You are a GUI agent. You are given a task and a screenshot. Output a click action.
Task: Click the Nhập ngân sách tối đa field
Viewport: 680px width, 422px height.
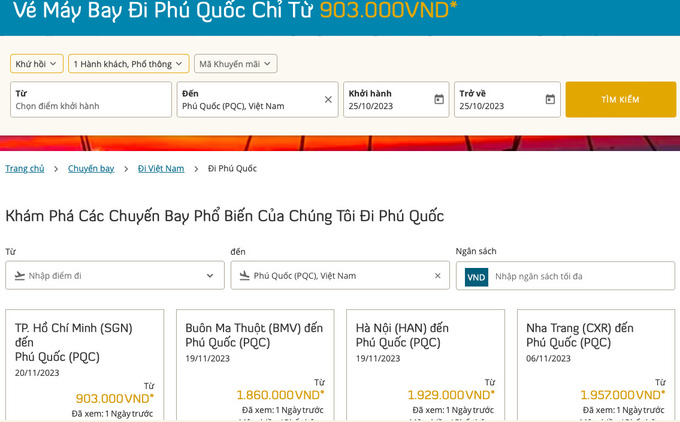[565, 275]
